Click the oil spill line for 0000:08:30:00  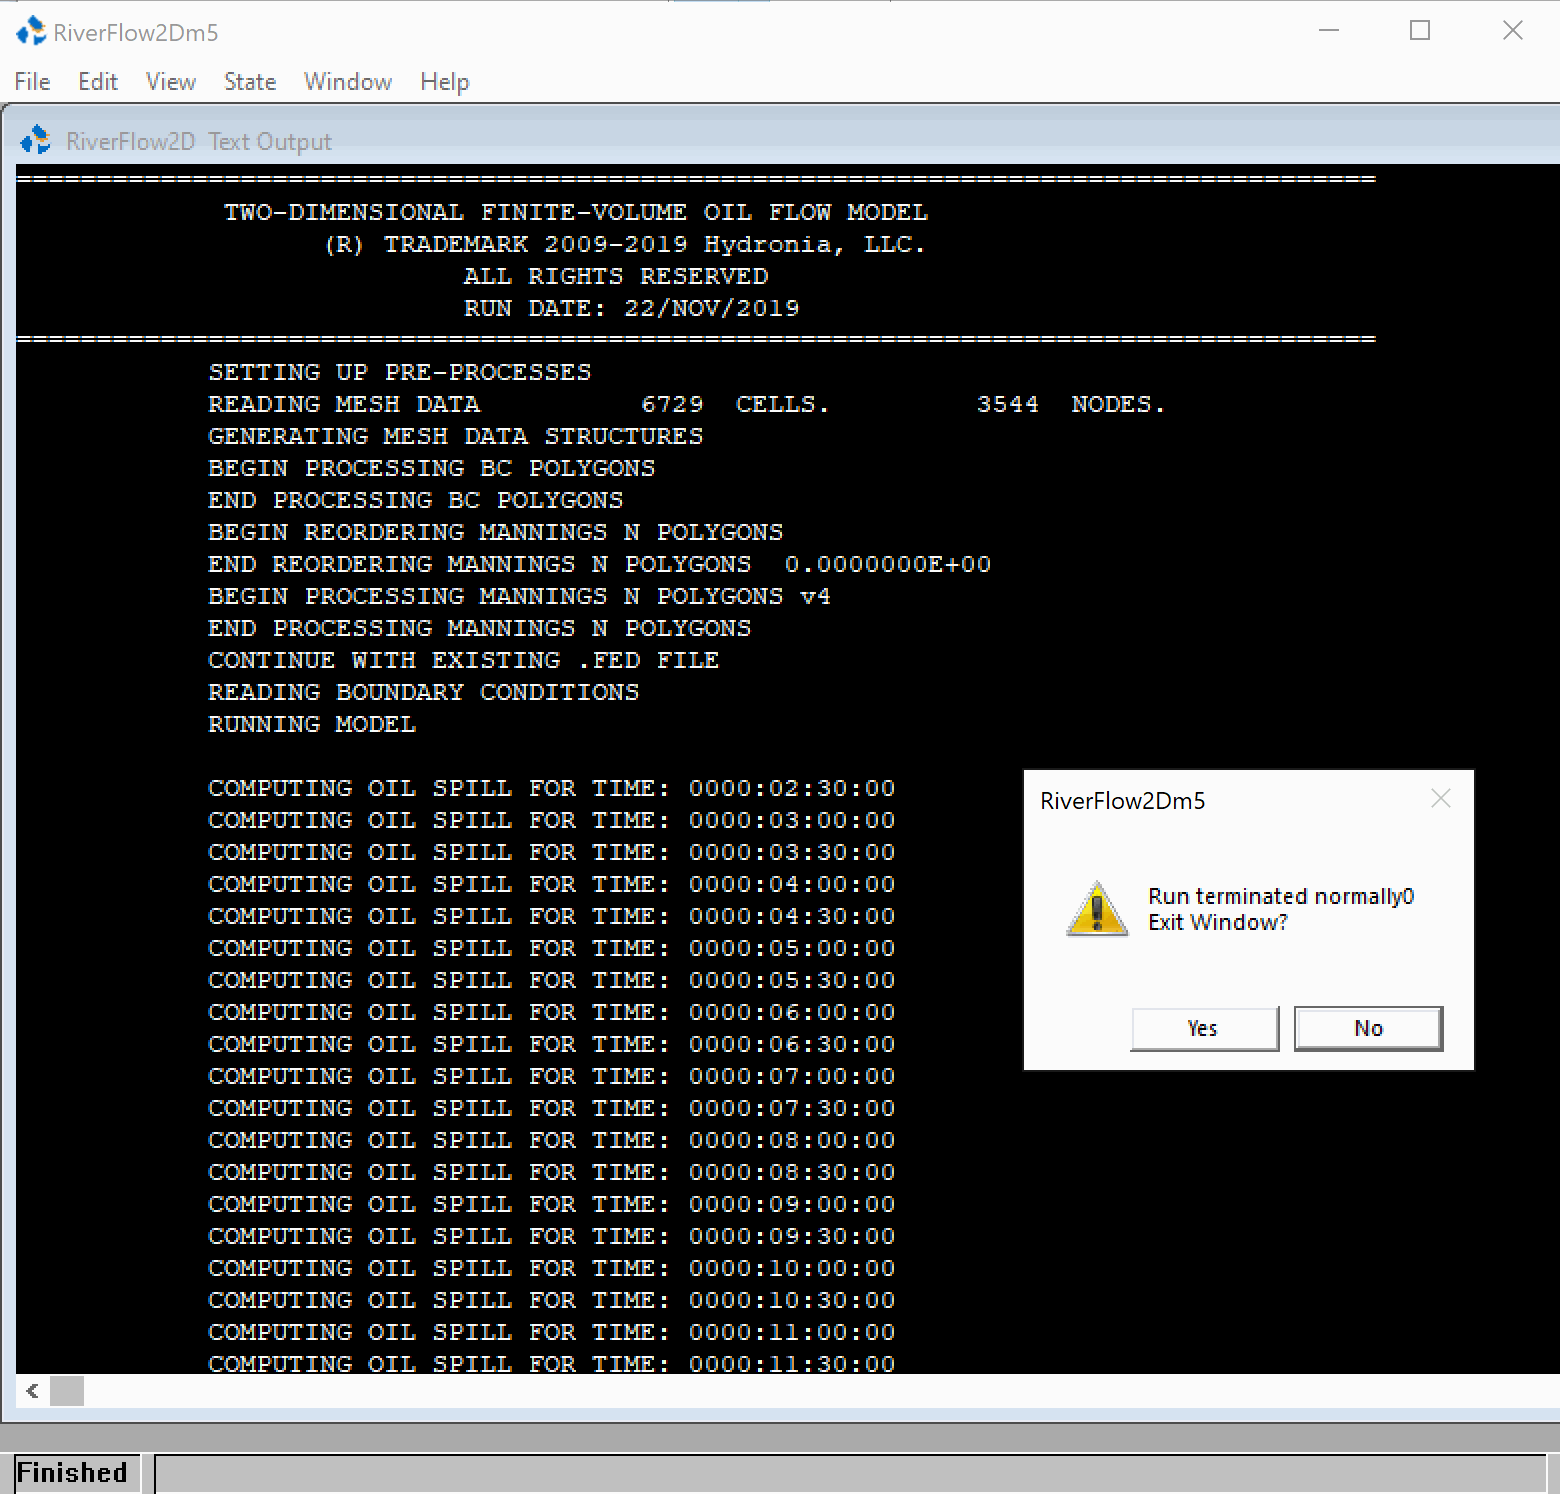pos(552,1172)
